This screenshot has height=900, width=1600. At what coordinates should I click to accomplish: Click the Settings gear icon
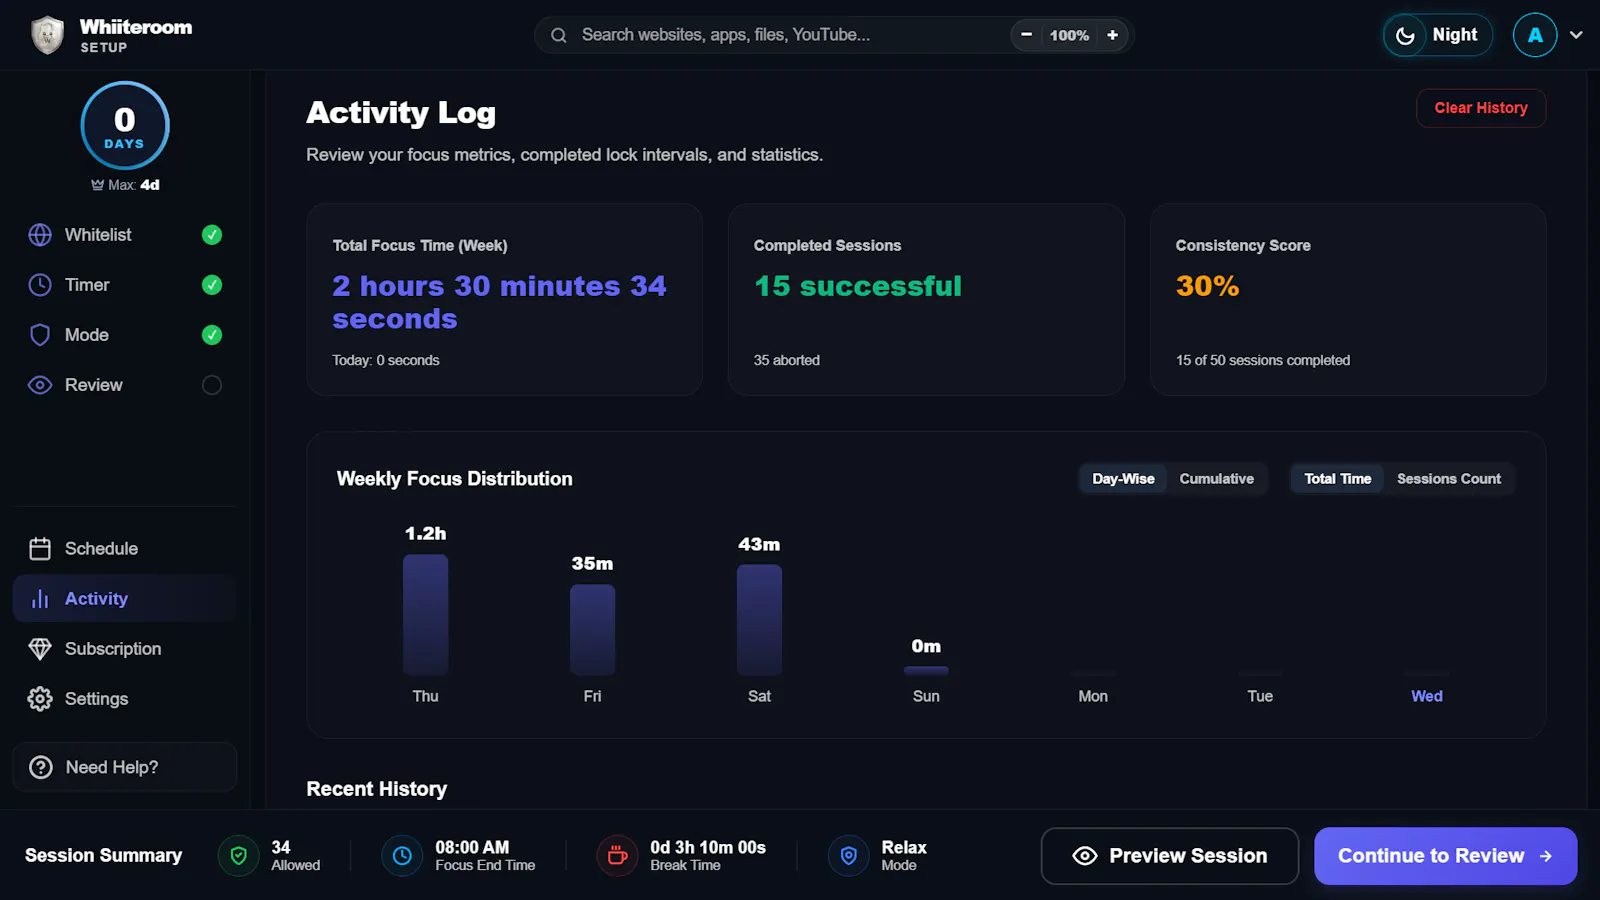pos(40,699)
